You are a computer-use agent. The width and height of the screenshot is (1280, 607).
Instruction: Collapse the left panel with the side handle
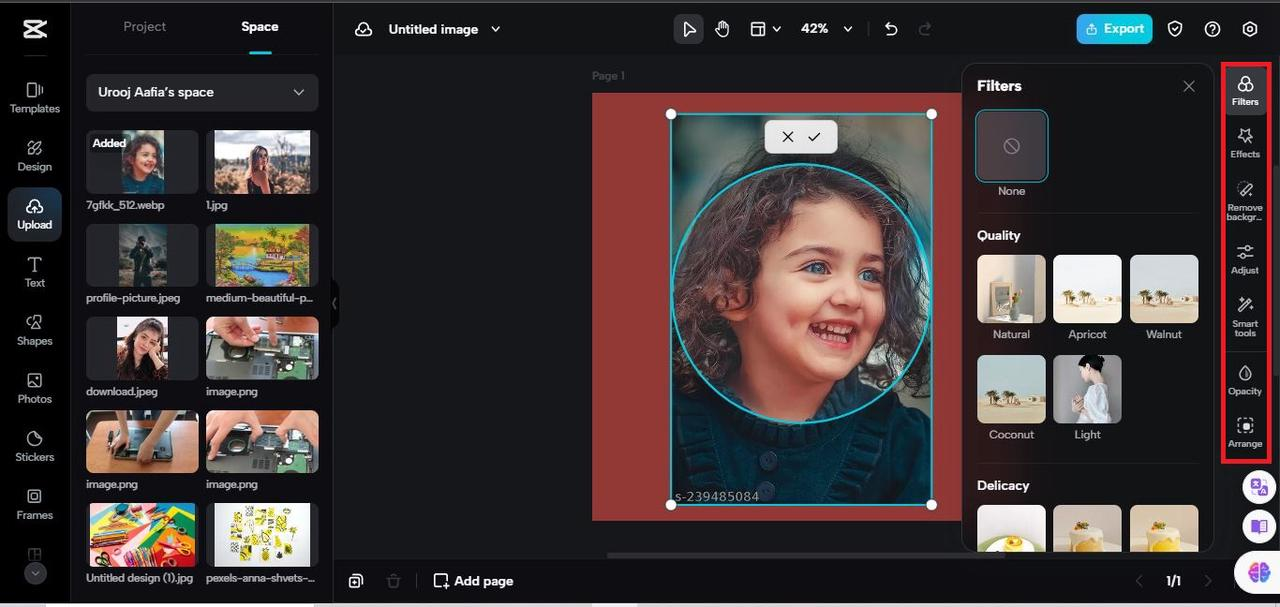pyautogui.click(x=335, y=303)
